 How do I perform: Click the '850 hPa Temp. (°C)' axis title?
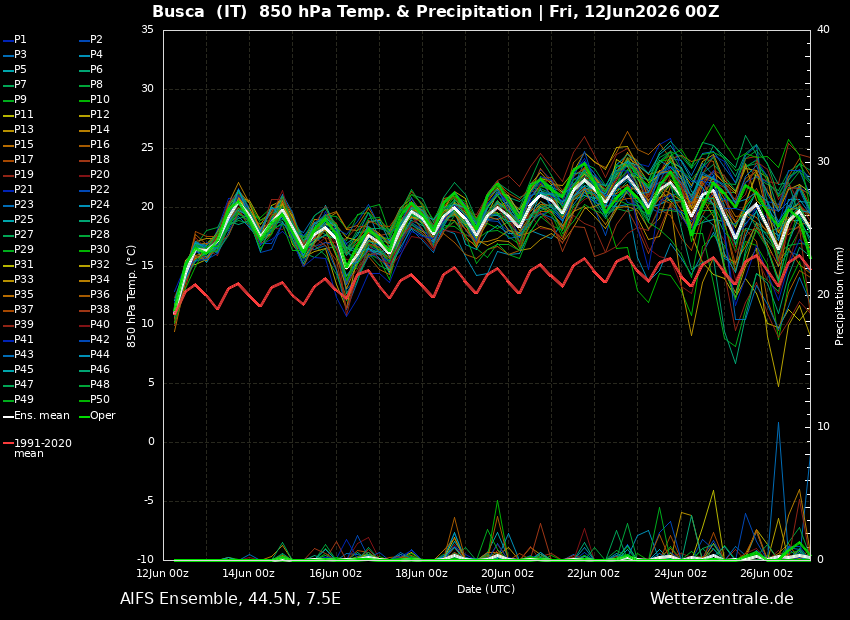(131, 296)
